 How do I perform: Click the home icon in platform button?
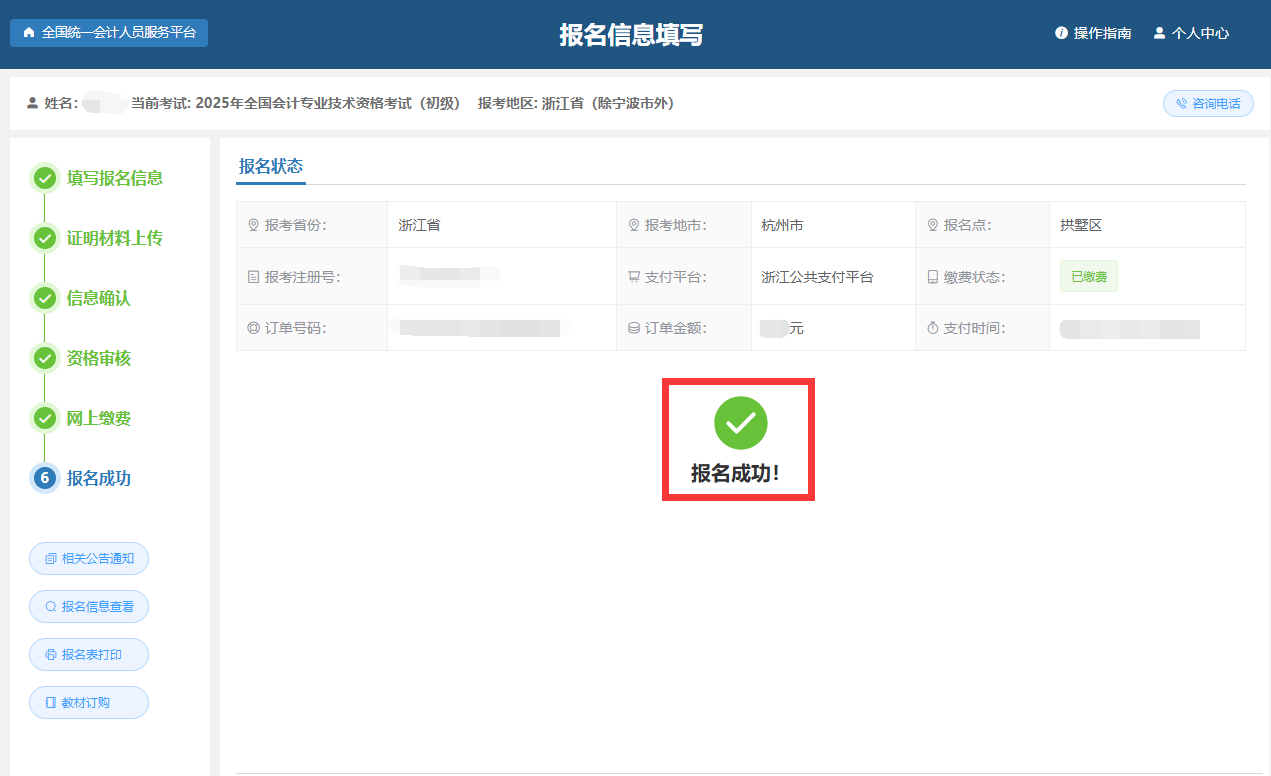tap(28, 33)
